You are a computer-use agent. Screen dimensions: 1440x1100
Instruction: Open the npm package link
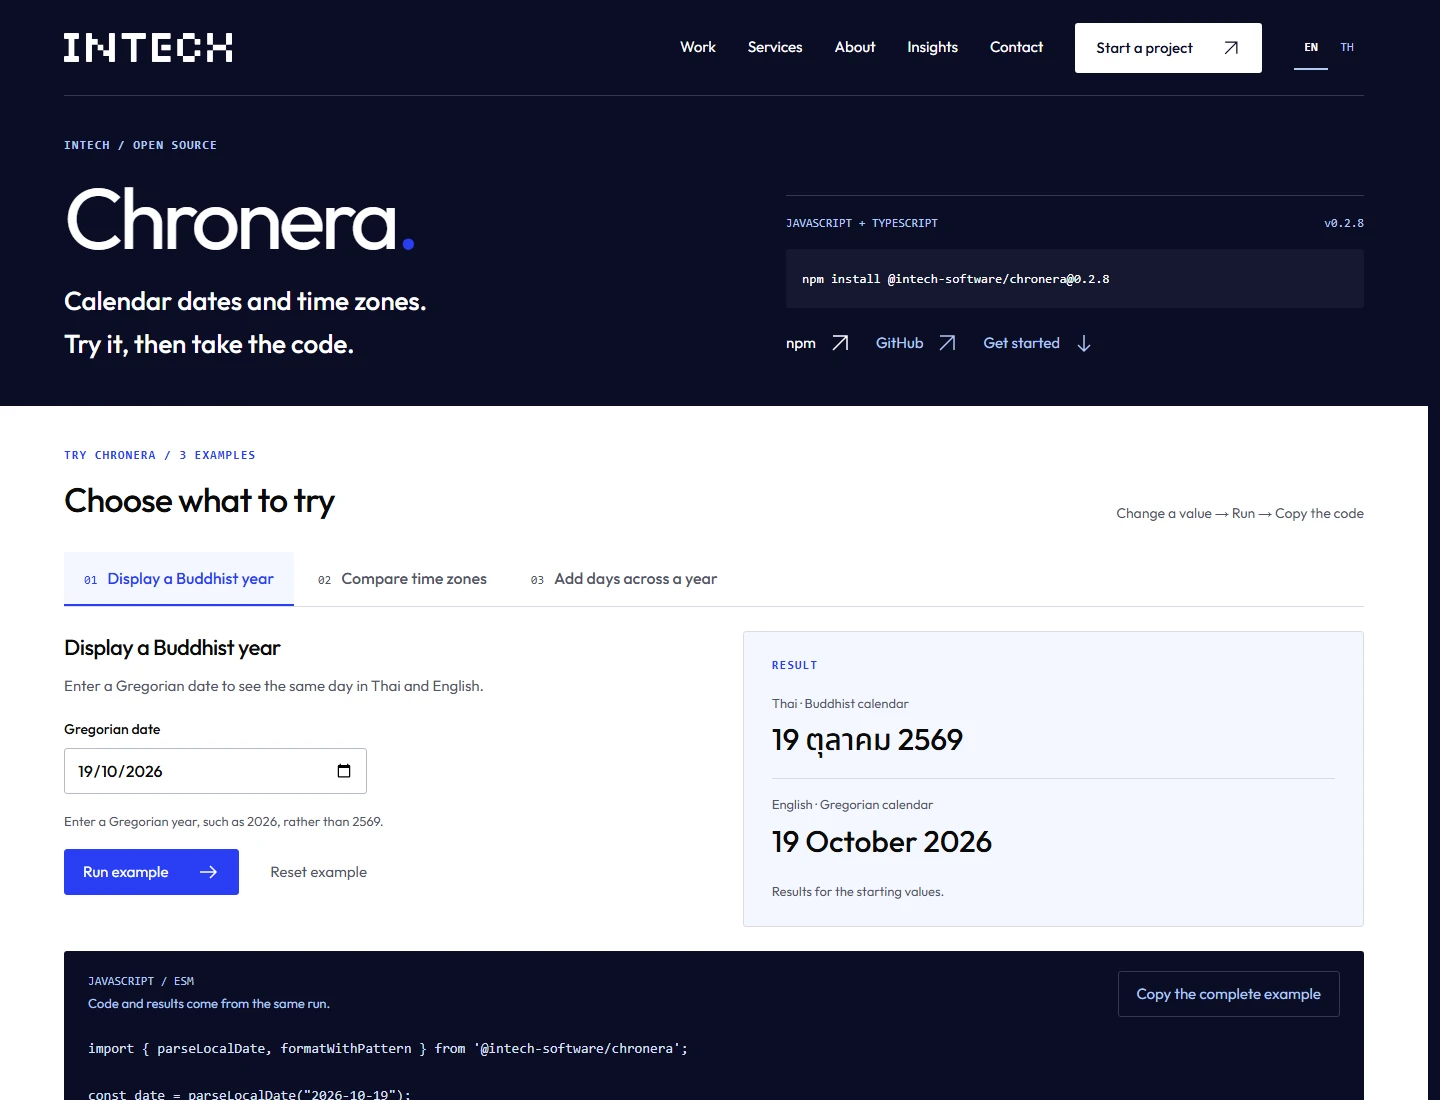click(817, 343)
